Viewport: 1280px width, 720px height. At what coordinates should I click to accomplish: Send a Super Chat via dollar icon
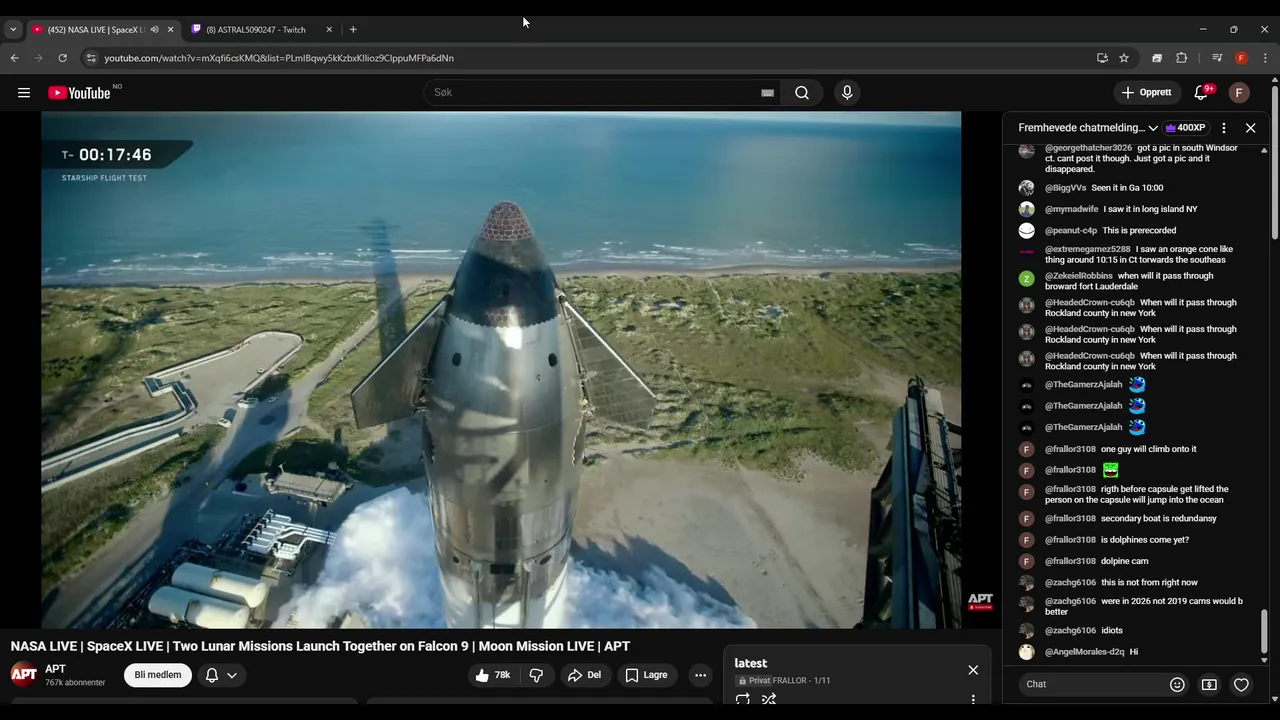coord(1209,685)
